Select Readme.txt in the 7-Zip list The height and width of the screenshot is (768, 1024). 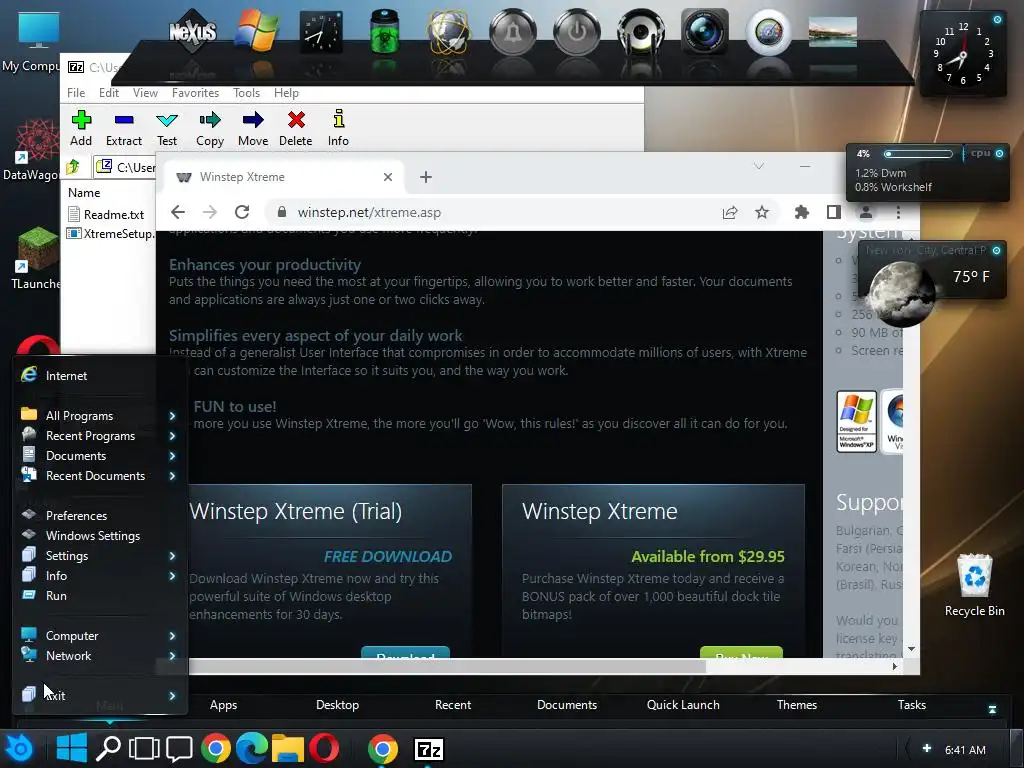click(x=106, y=214)
